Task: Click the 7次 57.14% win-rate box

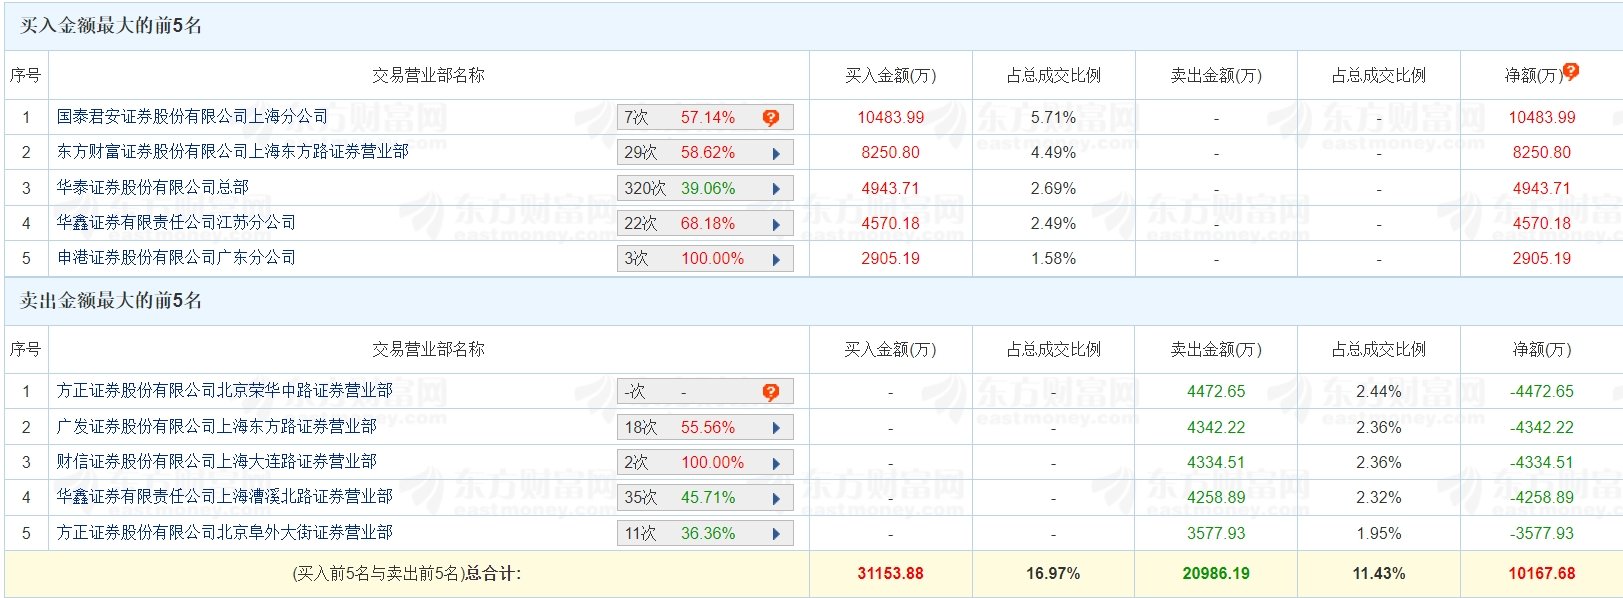Action: [705, 118]
